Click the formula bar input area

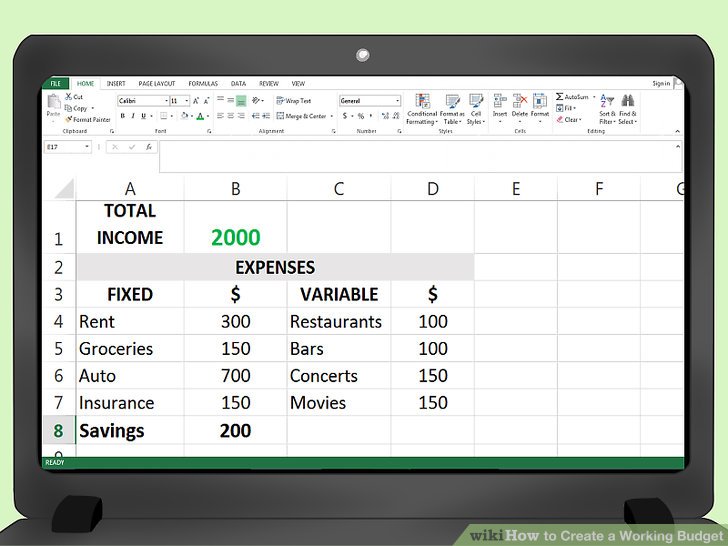click(x=420, y=157)
